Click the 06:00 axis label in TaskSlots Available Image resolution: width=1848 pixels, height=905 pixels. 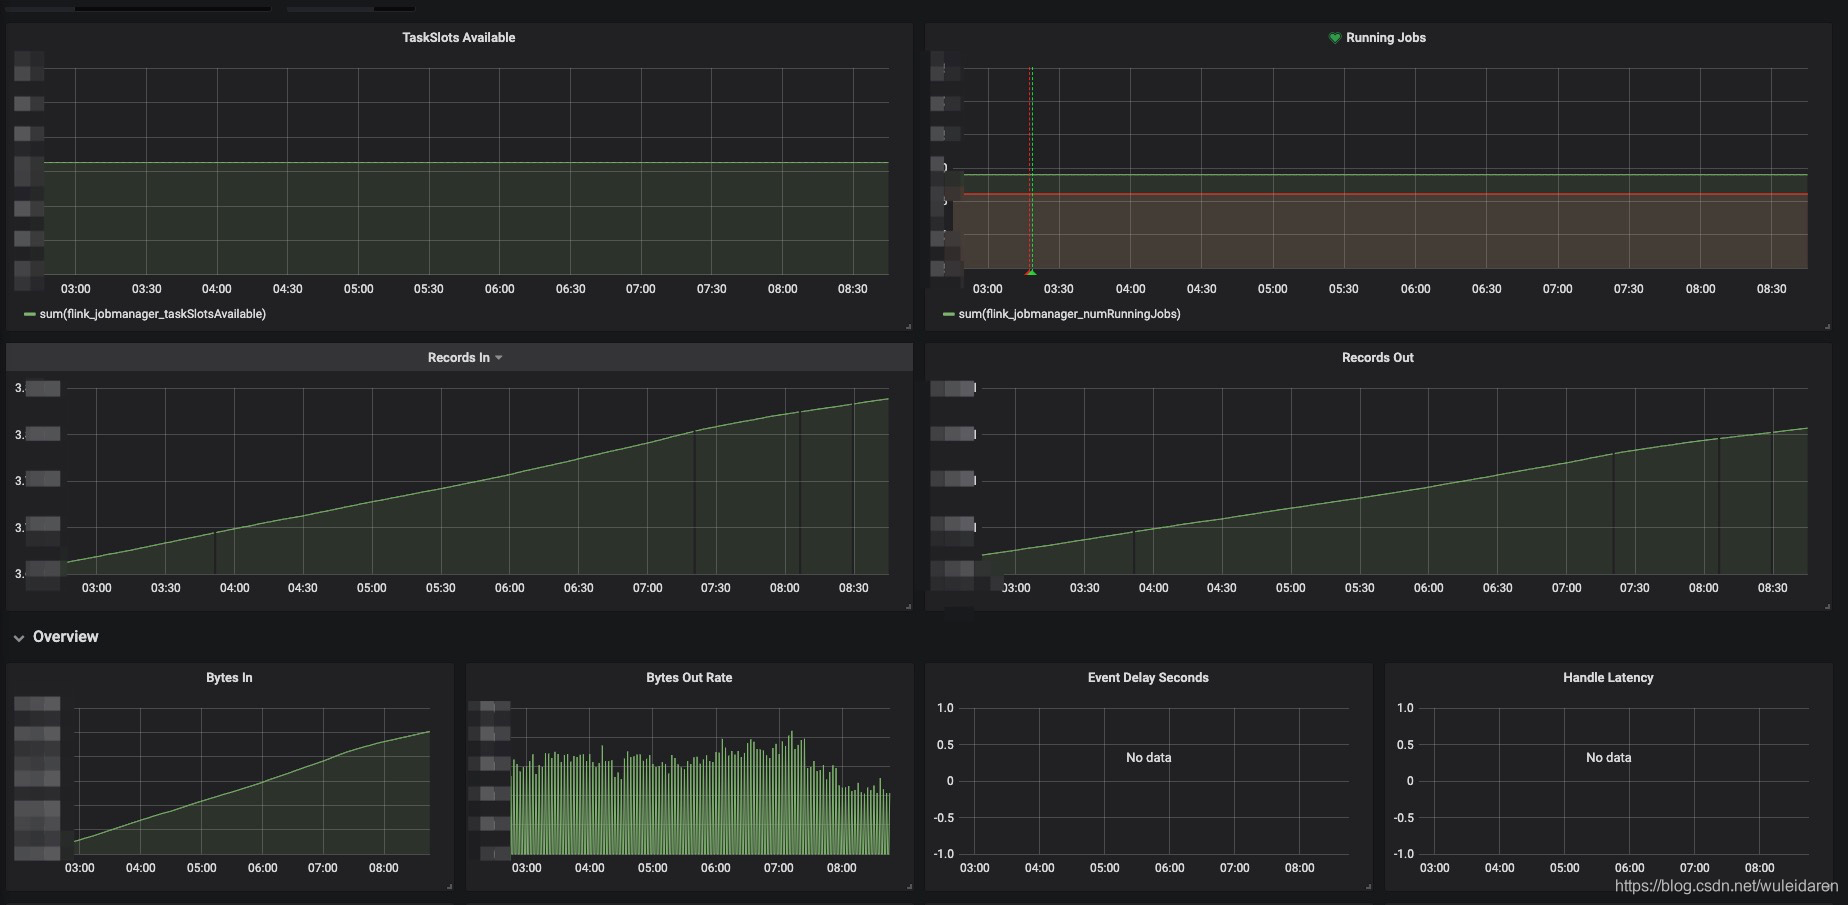(499, 289)
